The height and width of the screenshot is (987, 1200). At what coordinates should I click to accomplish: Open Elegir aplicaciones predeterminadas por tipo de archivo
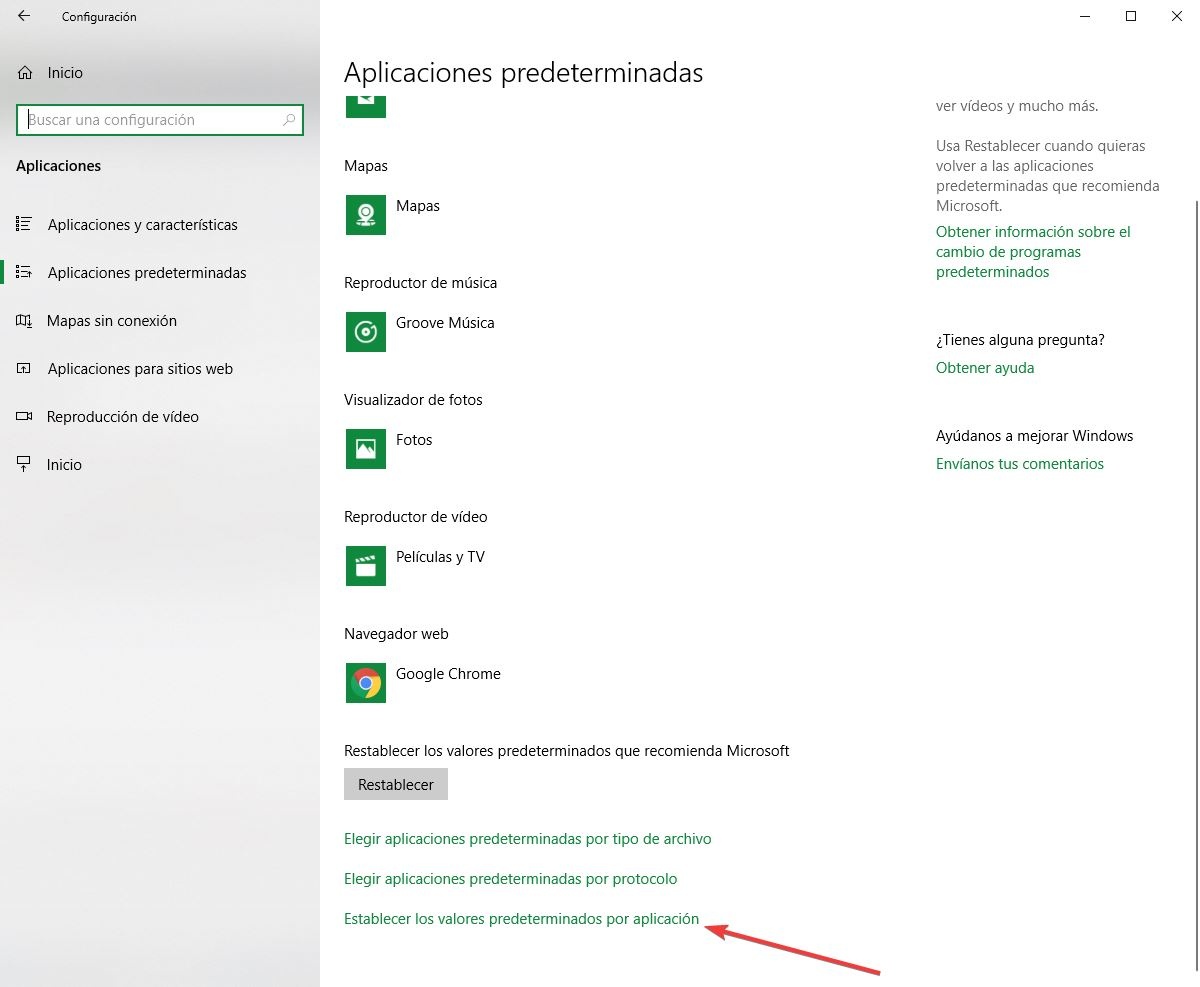pyautogui.click(x=528, y=839)
